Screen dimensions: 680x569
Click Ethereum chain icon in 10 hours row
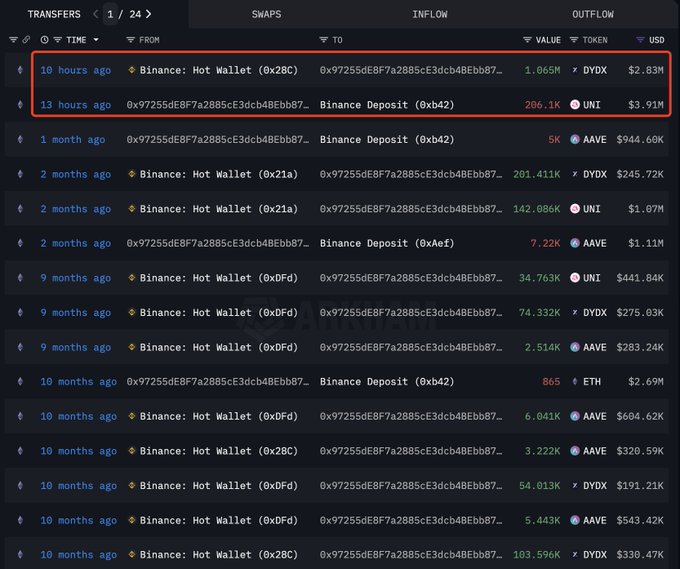[x=20, y=70]
